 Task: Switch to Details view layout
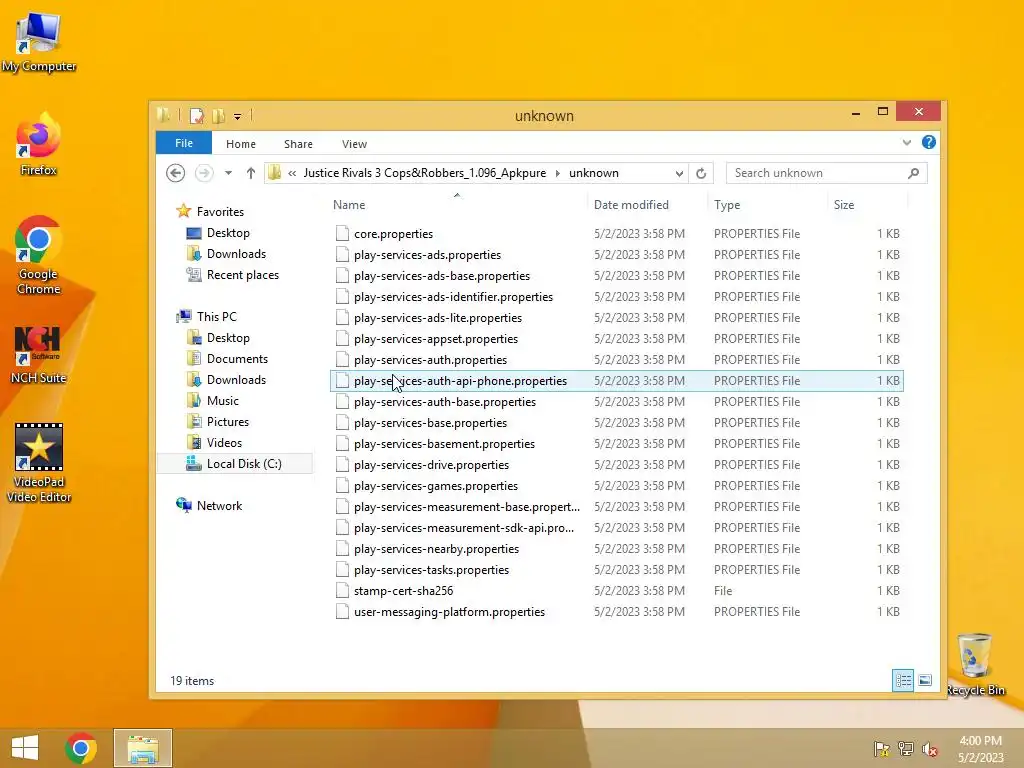click(903, 680)
